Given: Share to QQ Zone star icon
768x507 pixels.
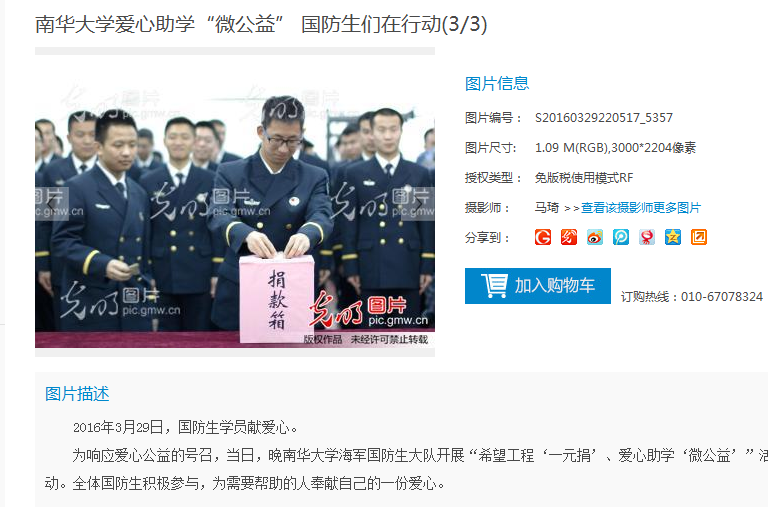Looking at the screenshot, I should click(672, 237).
